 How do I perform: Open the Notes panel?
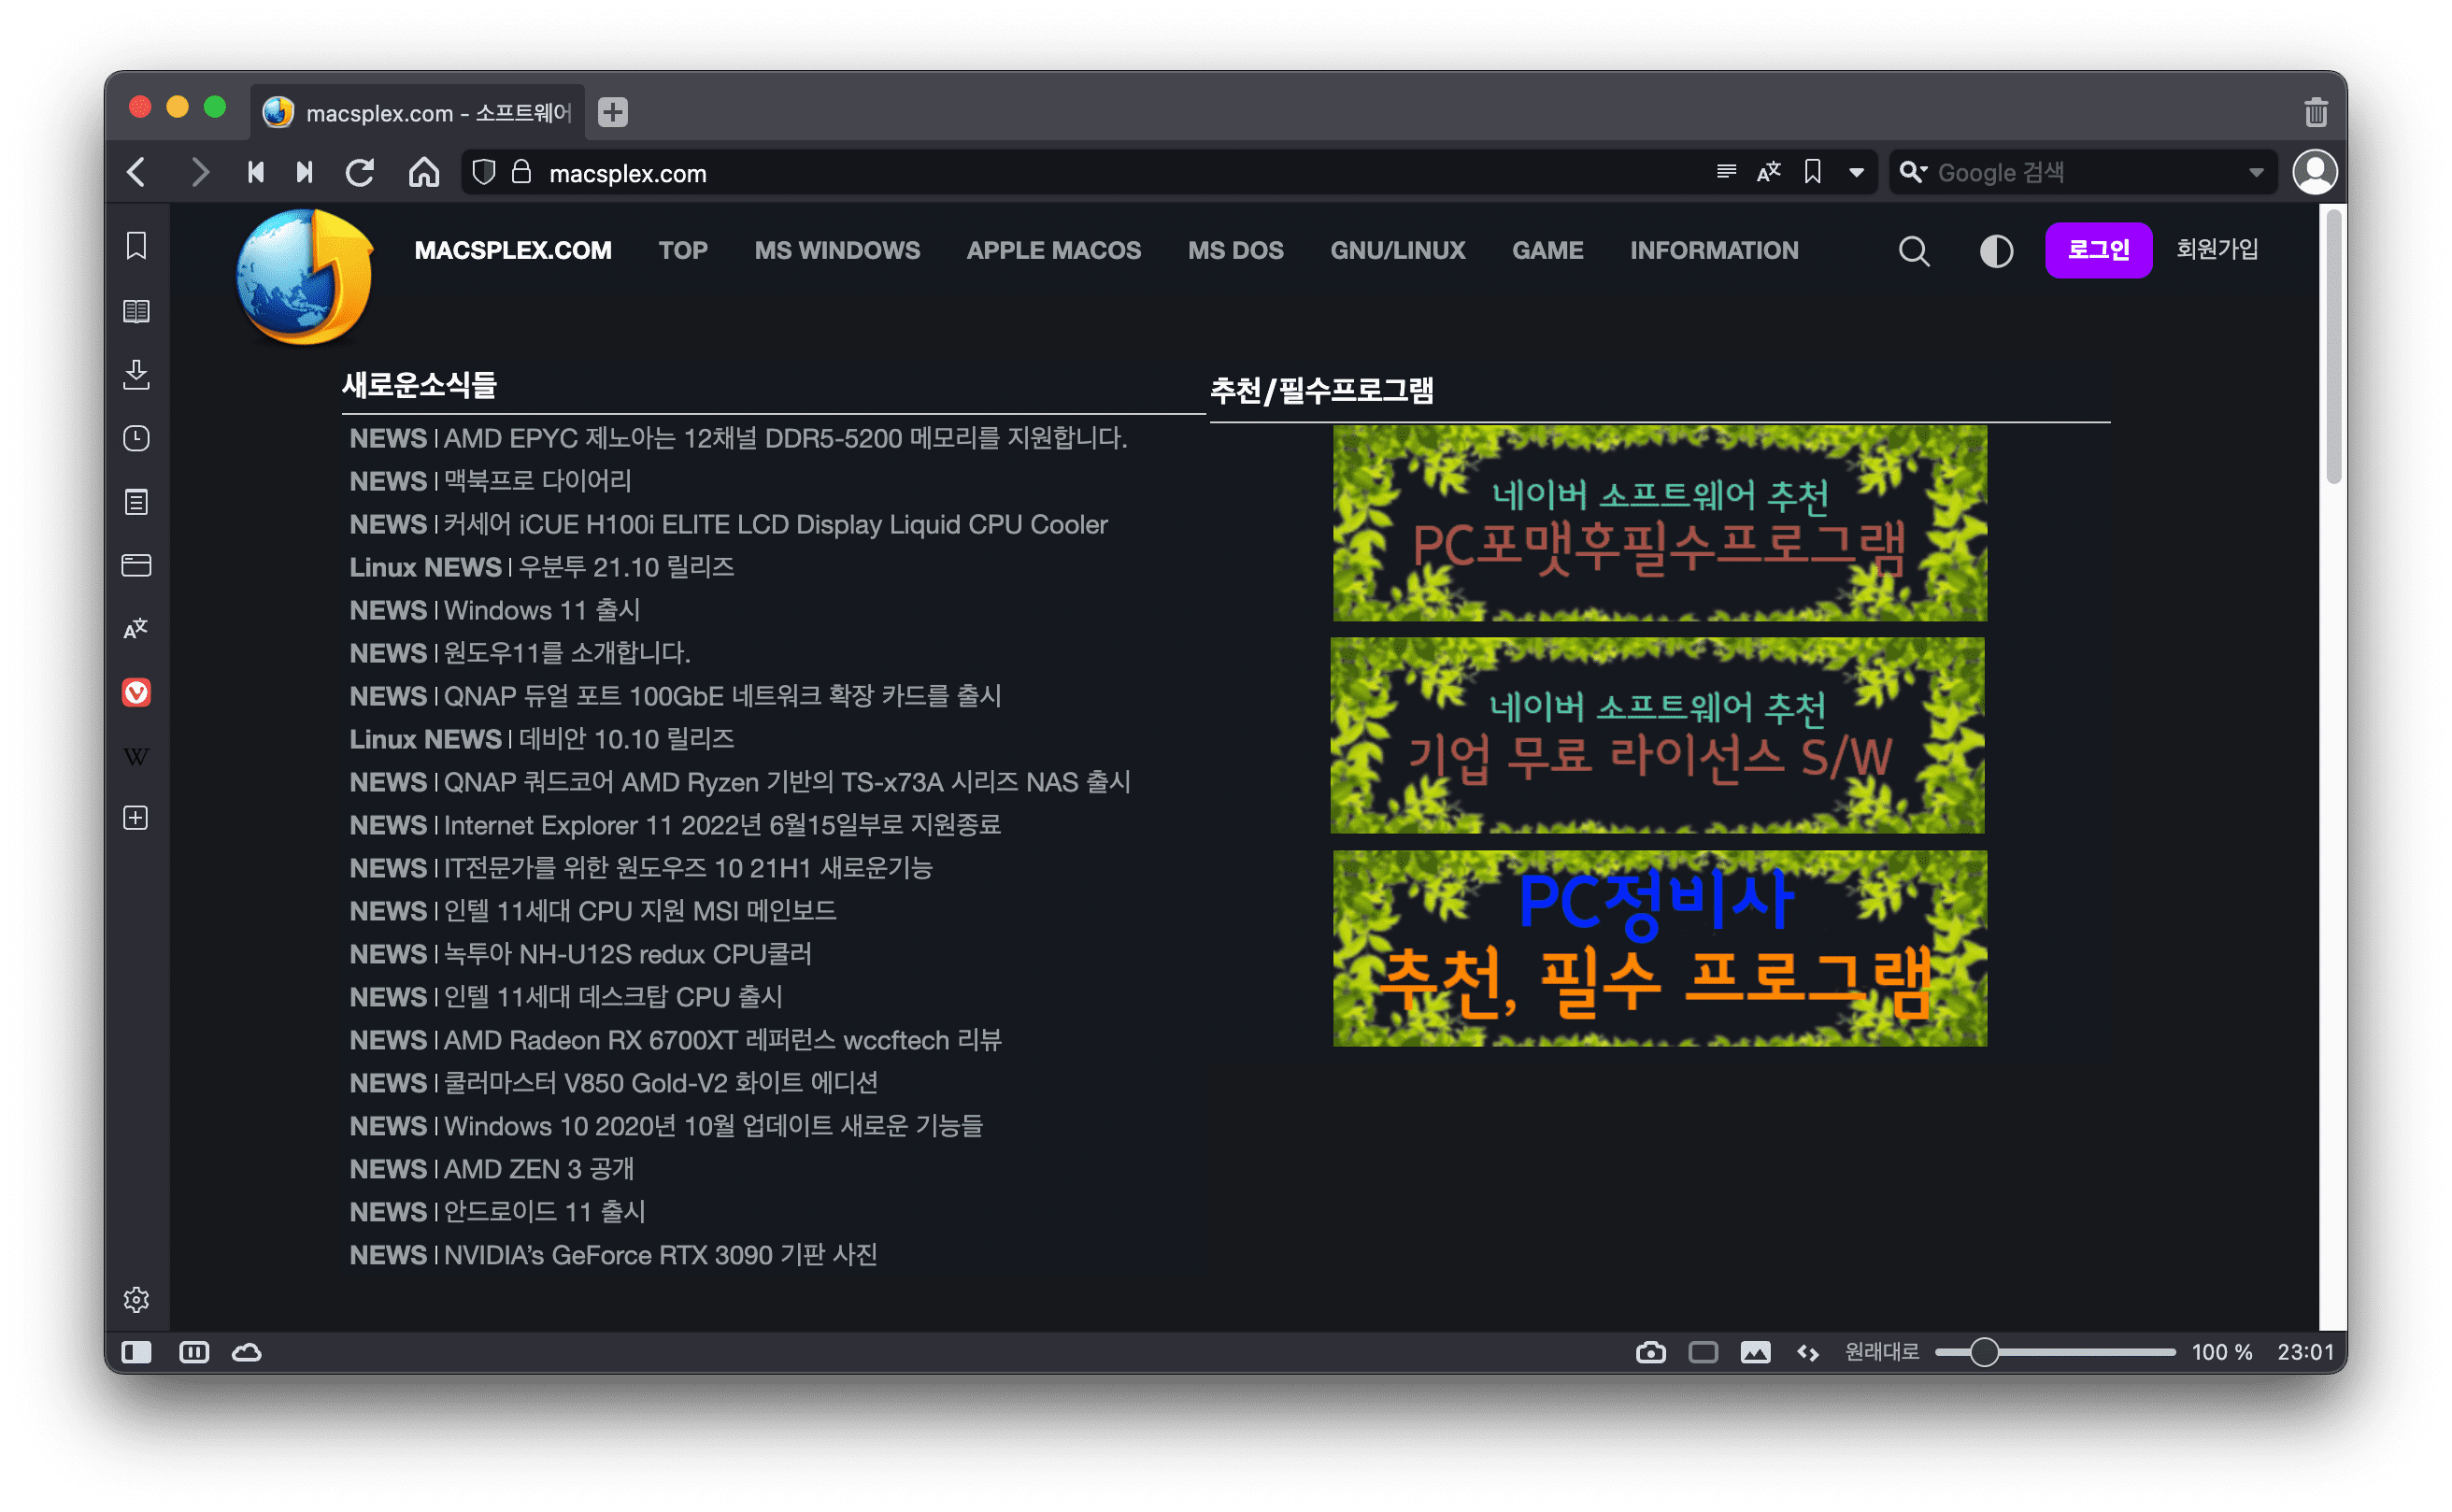point(137,502)
